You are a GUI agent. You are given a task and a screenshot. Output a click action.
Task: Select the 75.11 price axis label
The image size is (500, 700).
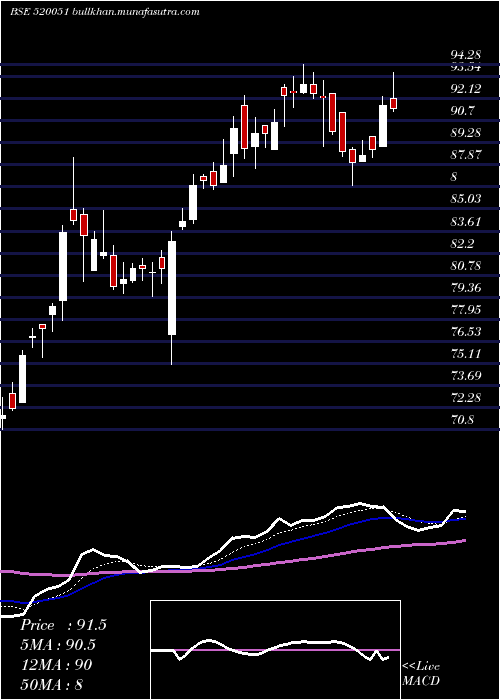pyautogui.click(x=466, y=354)
